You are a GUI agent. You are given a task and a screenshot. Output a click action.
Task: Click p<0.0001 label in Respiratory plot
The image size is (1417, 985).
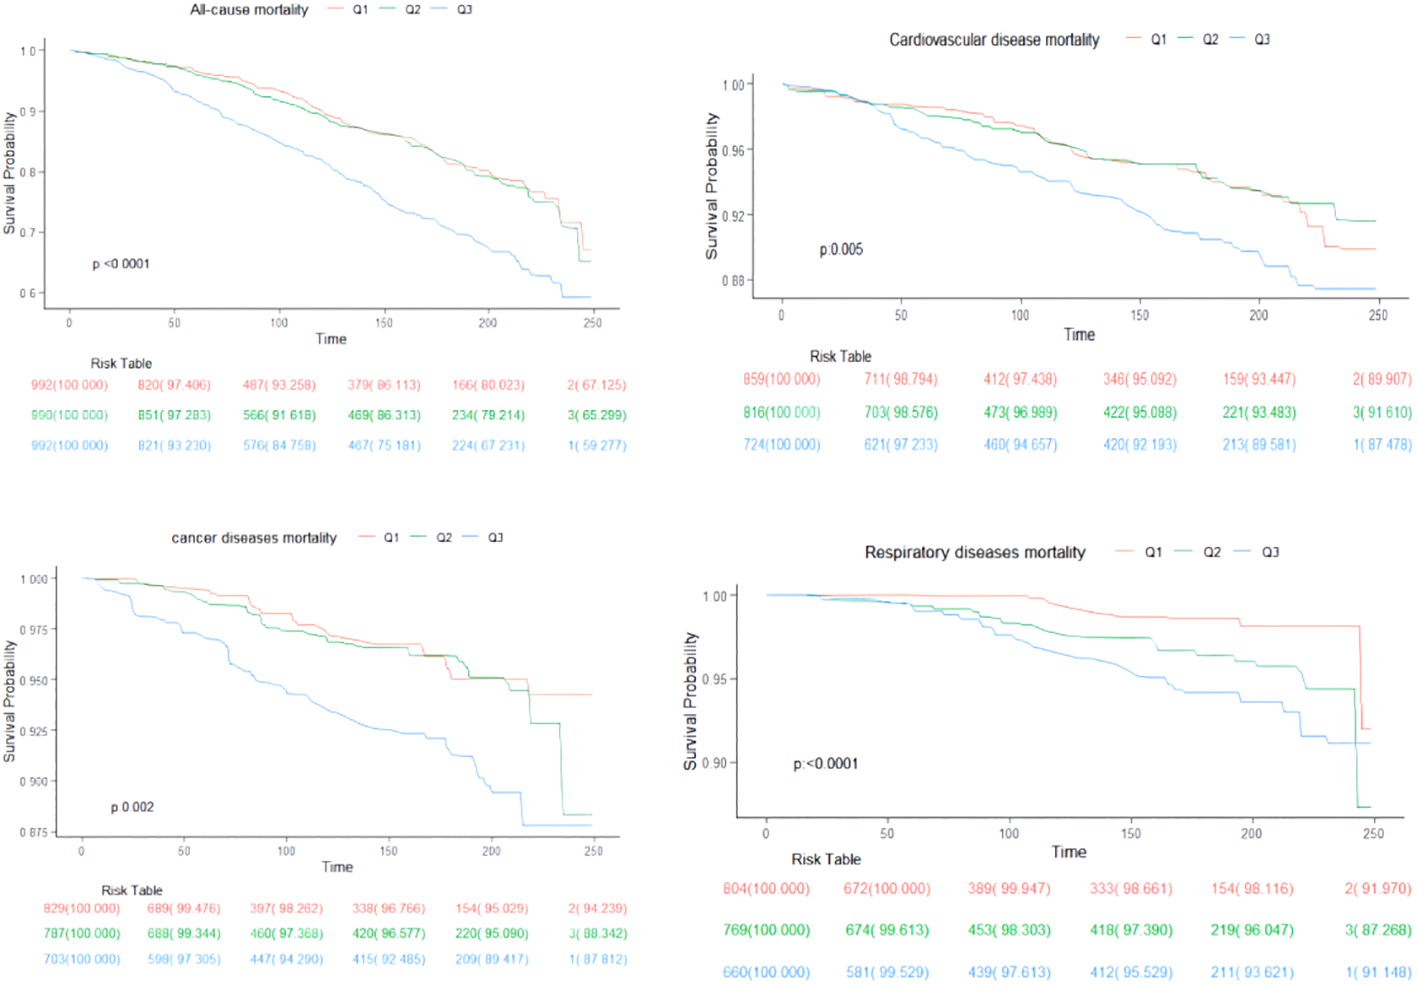tap(825, 764)
